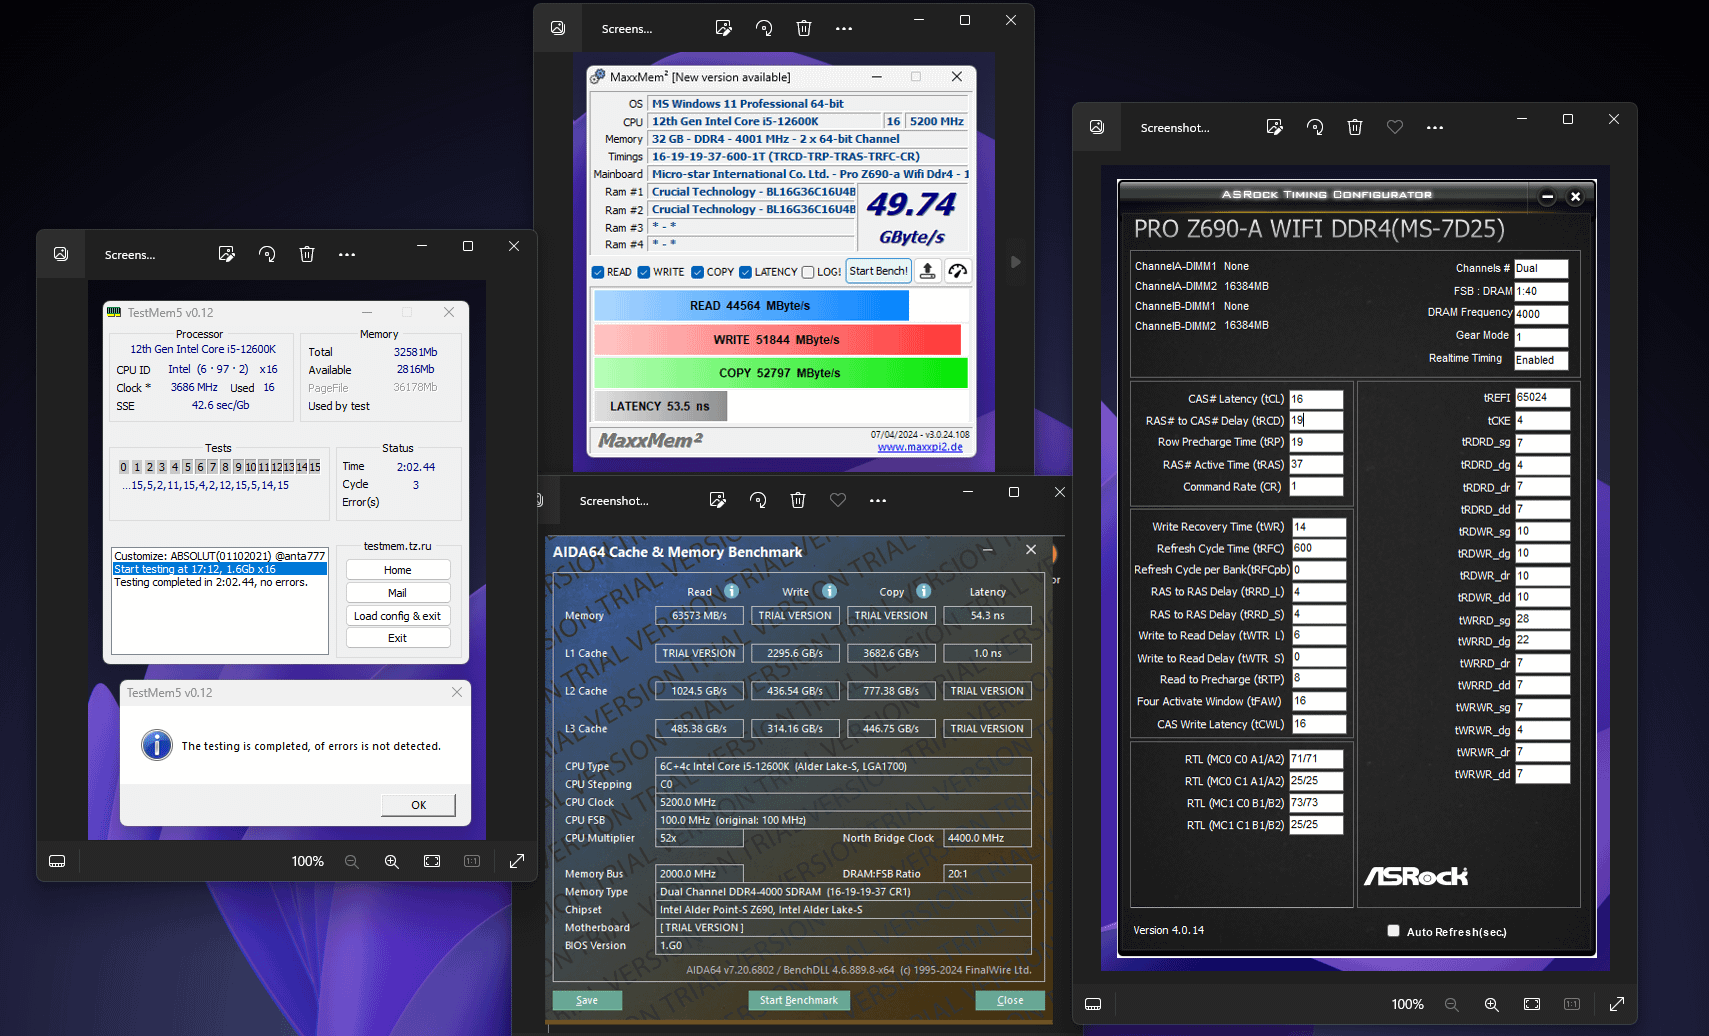Zoom in on the TestMem5 screenshot
Screen dimensions: 1709x1036
pos(392,861)
